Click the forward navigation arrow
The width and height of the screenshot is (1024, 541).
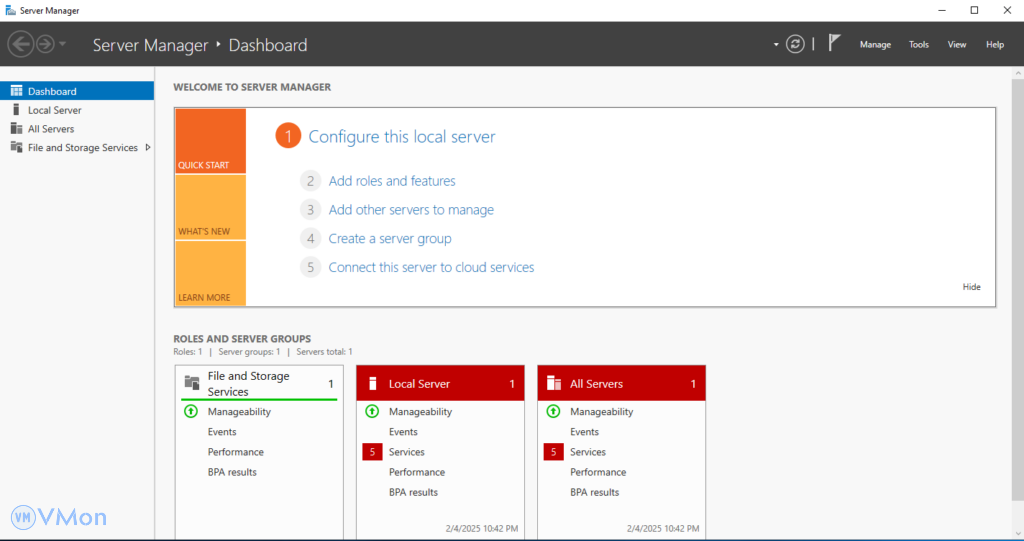[x=45, y=44]
